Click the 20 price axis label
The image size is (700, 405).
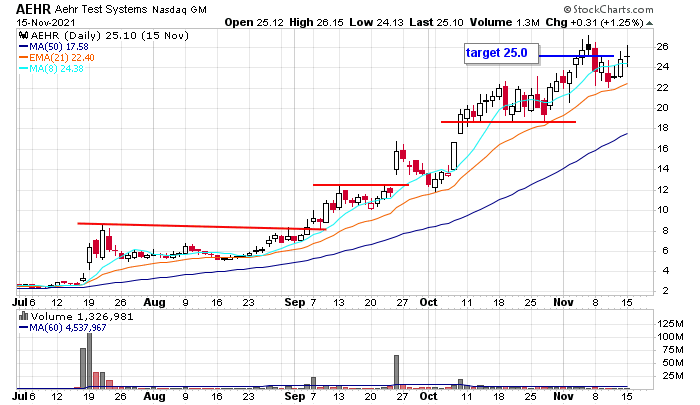[662, 108]
